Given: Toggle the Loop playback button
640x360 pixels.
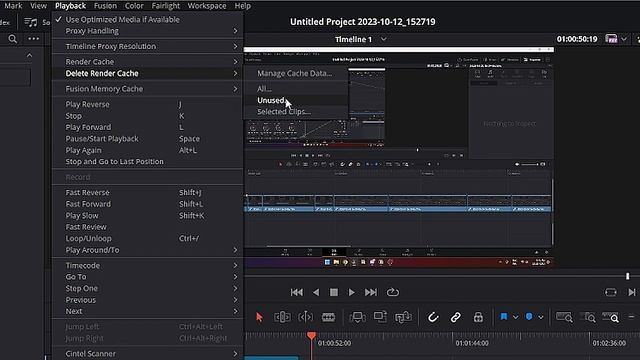Looking at the screenshot, I should pos(393,292).
